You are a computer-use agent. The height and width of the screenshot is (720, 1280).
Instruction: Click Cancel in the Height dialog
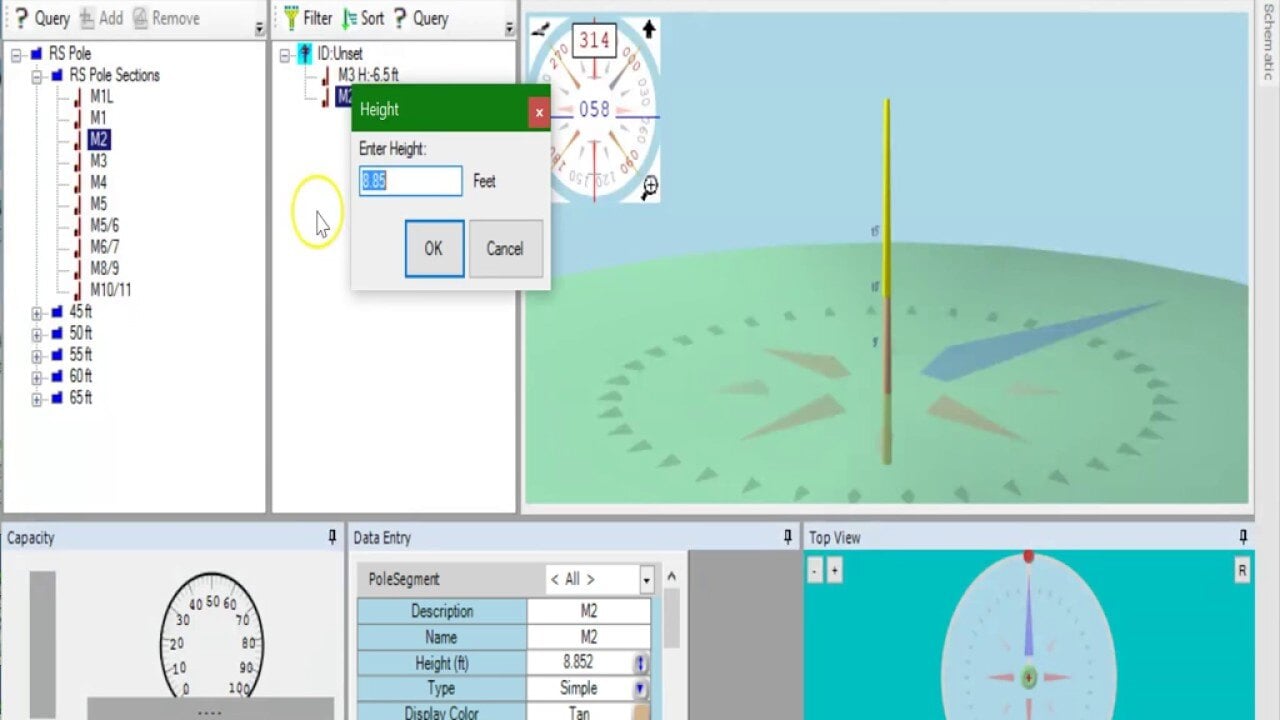pyautogui.click(x=505, y=249)
